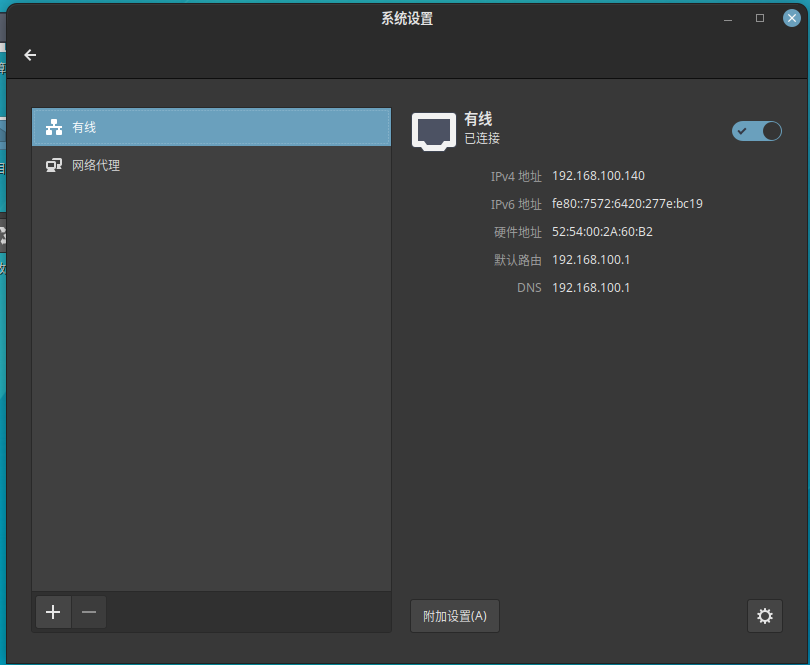Click the 默认路由 value 192.168.100.1
810x665 pixels.
point(591,260)
